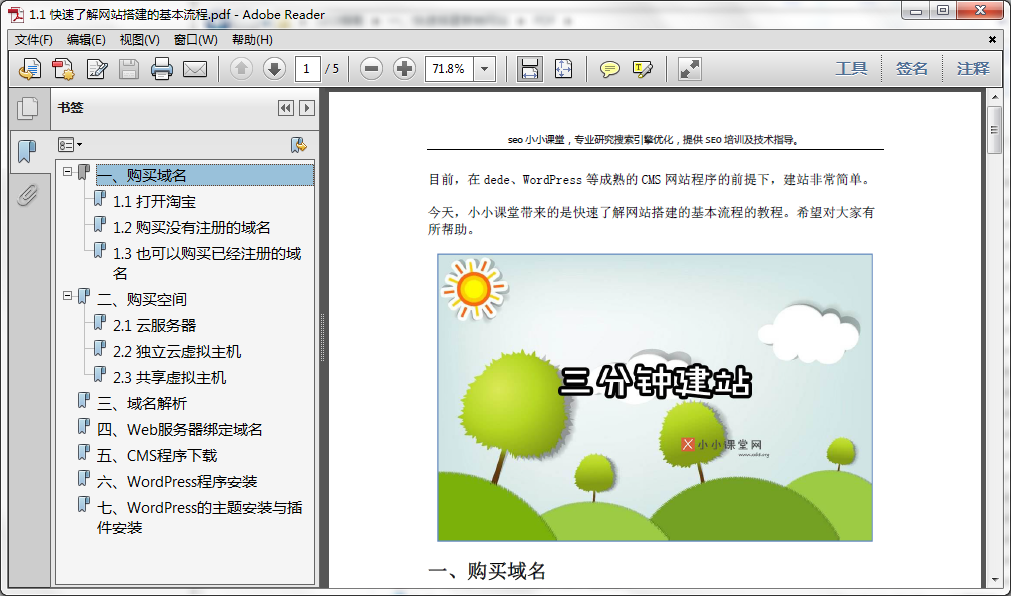The width and height of the screenshot is (1011, 596).
Task: Select the Highlight text tool
Action: coord(643,68)
